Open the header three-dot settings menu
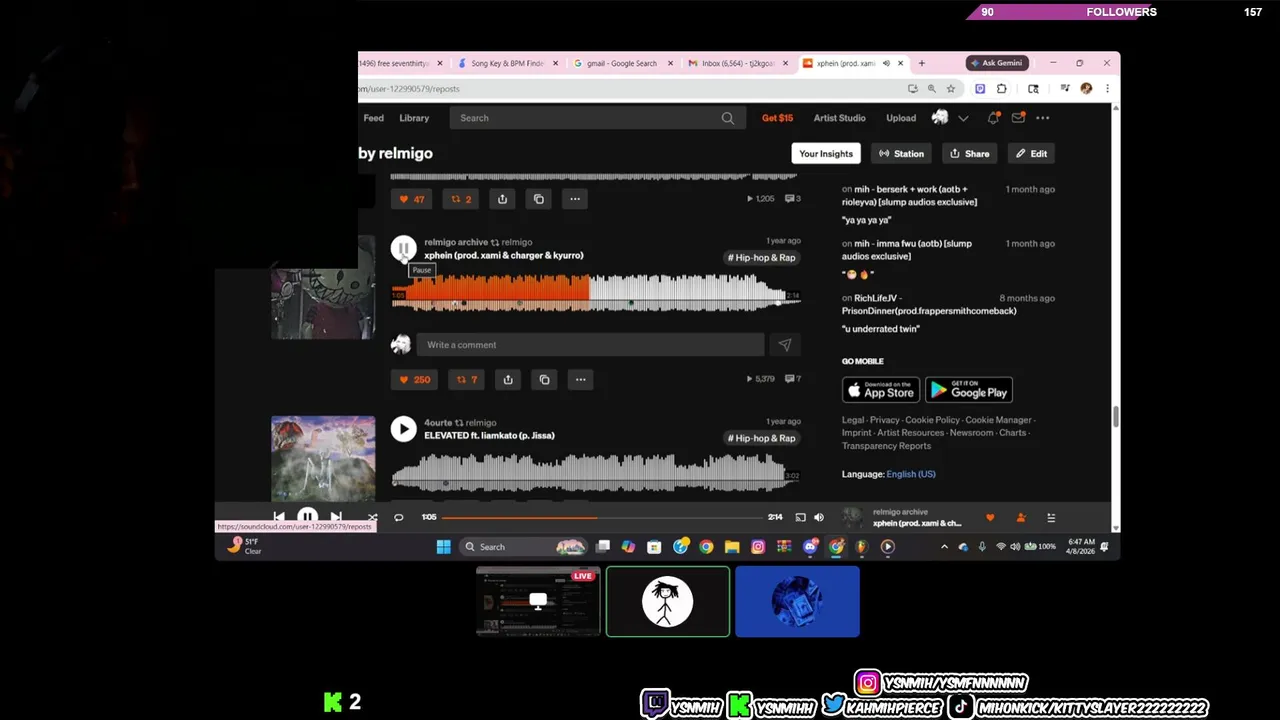1280x720 pixels. [x=1043, y=118]
